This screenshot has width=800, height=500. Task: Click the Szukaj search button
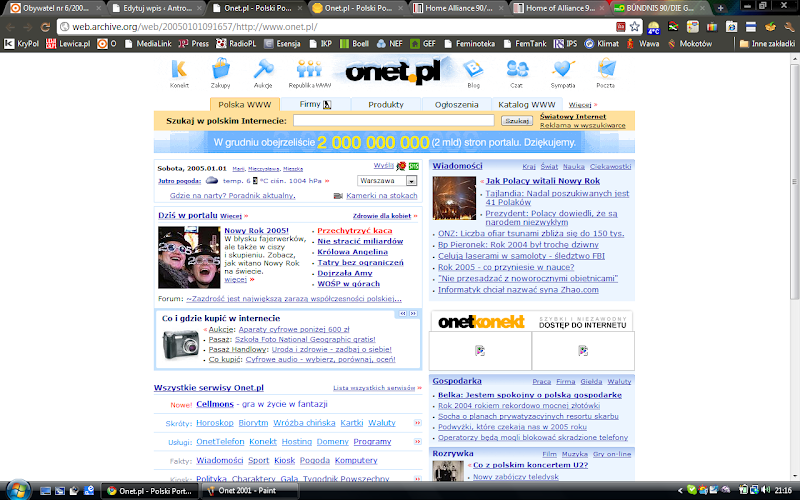click(x=517, y=121)
